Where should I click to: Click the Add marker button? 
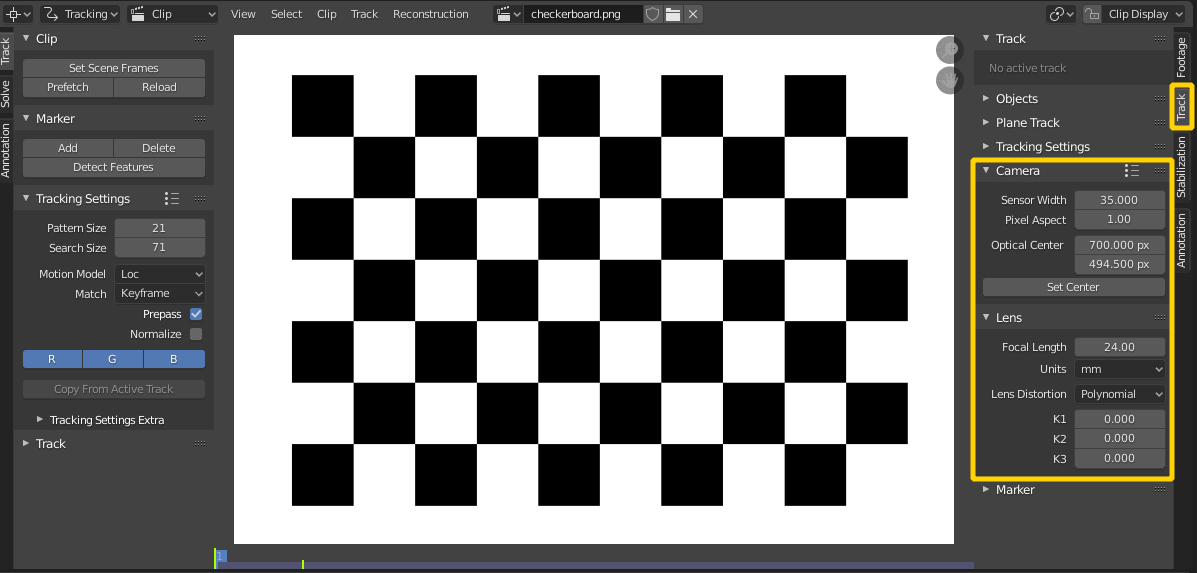(68, 148)
